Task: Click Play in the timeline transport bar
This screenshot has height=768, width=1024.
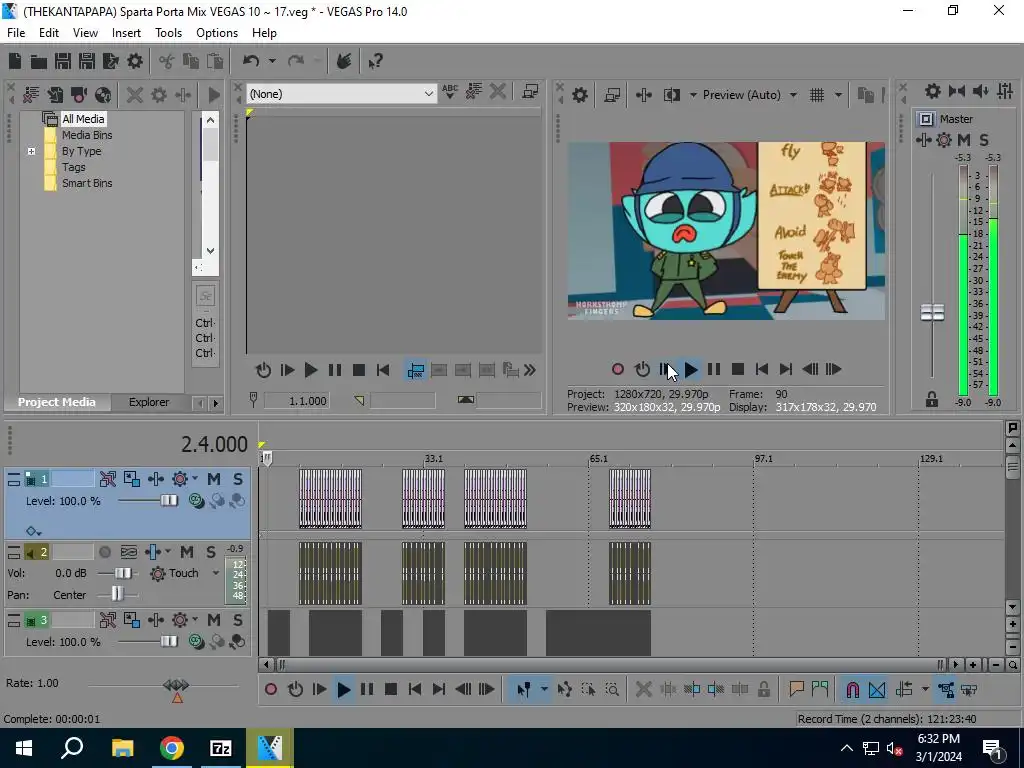Action: coord(344,690)
